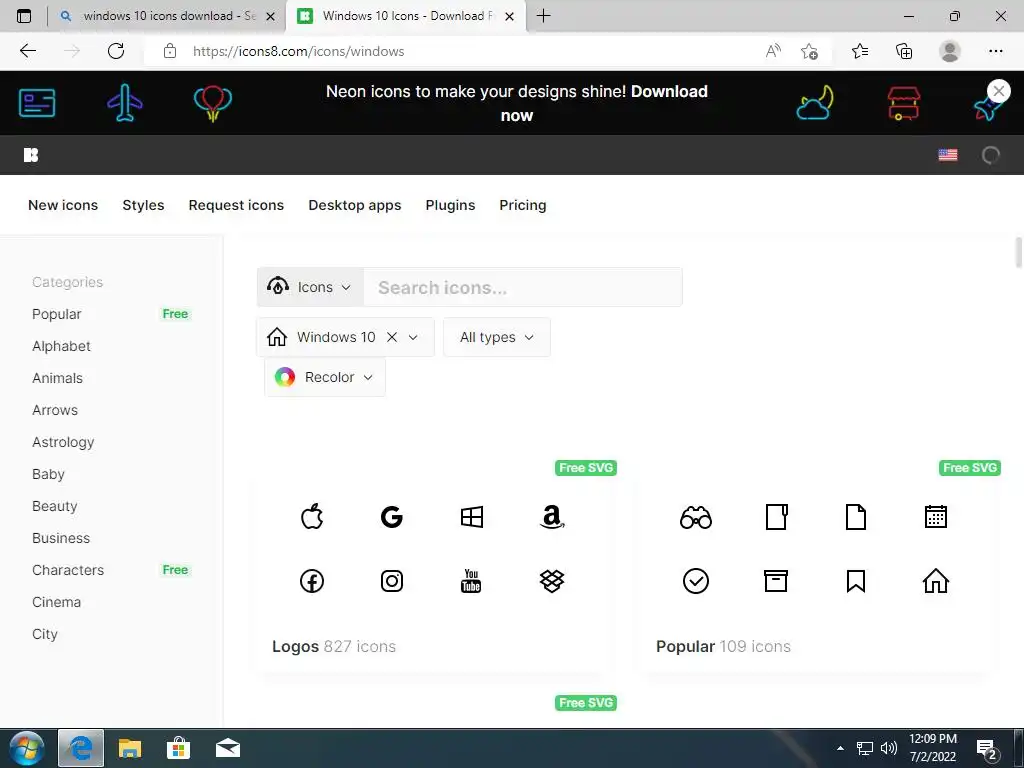
Task: Navigate to Pricing page
Action: point(522,205)
